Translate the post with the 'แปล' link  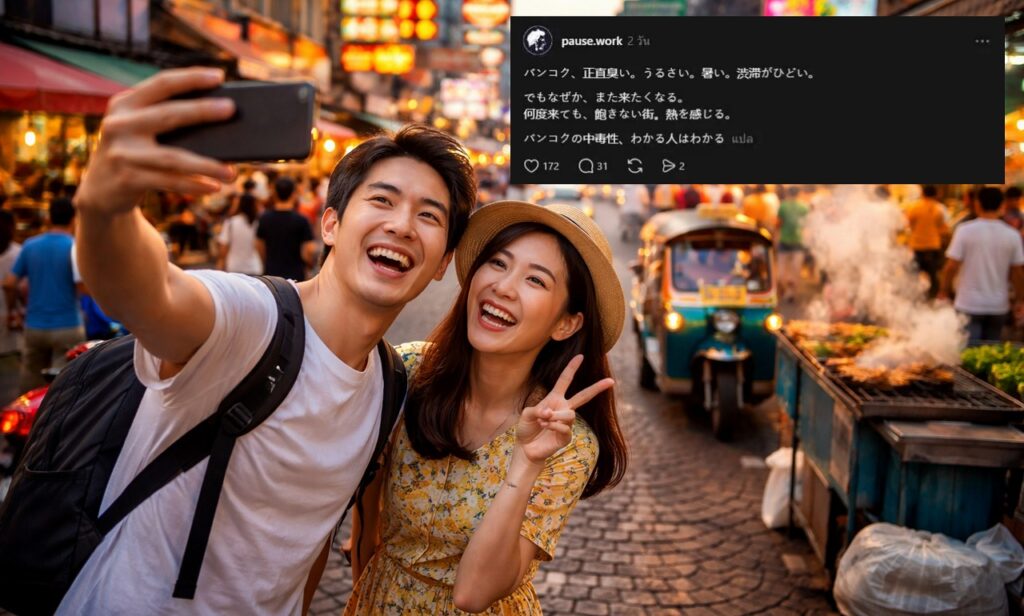point(742,138)
